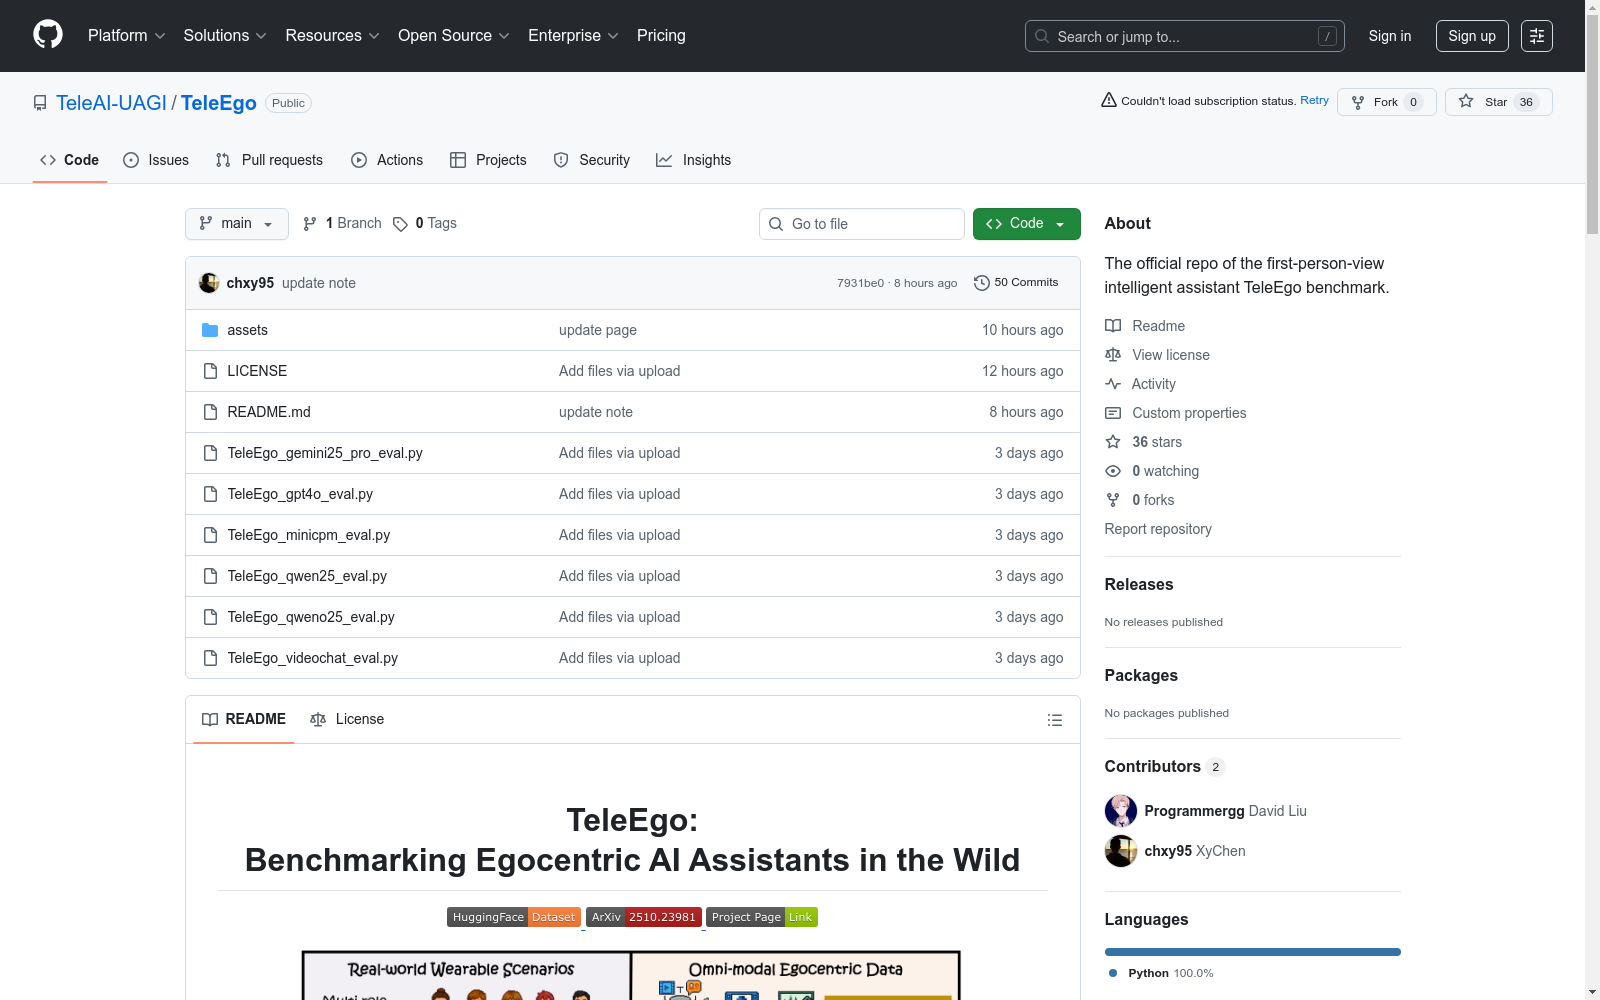This screenshot has height=1000, width=1600.
Task: View the 1 Branch list
Action: pyautogui.click(x=342, y=223)
